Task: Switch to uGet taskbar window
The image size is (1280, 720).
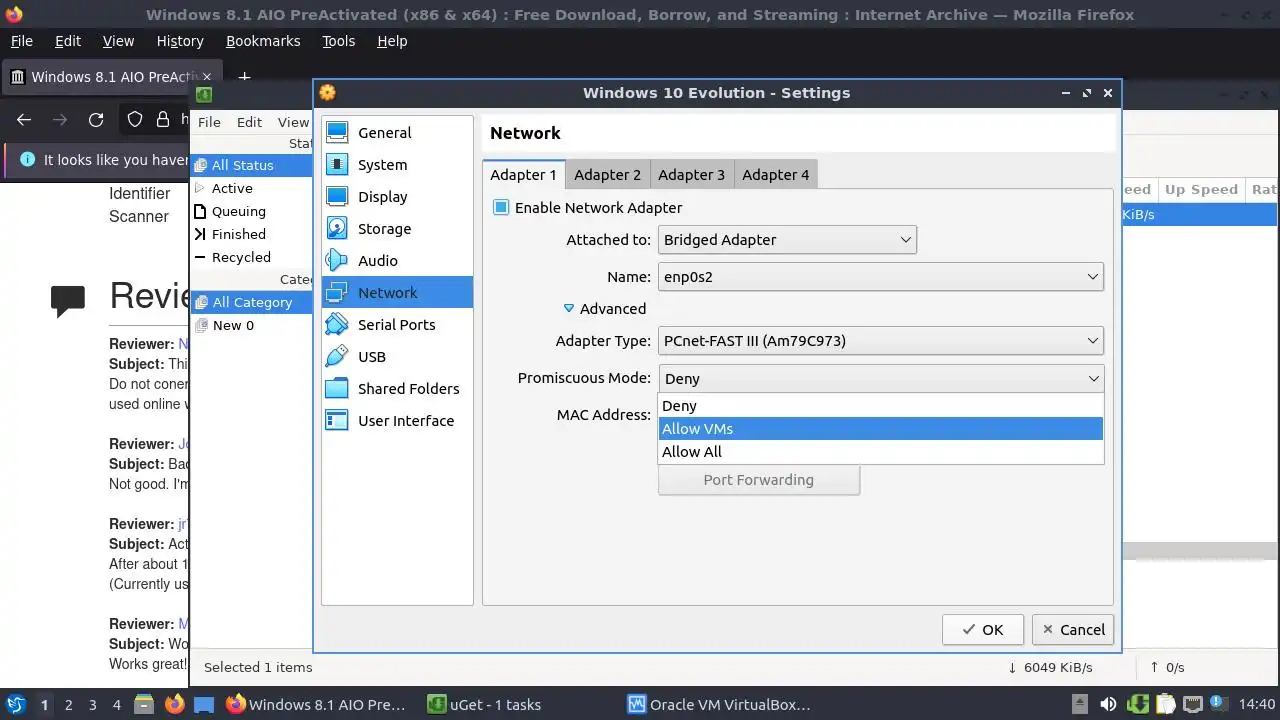Action: point(483,704)
